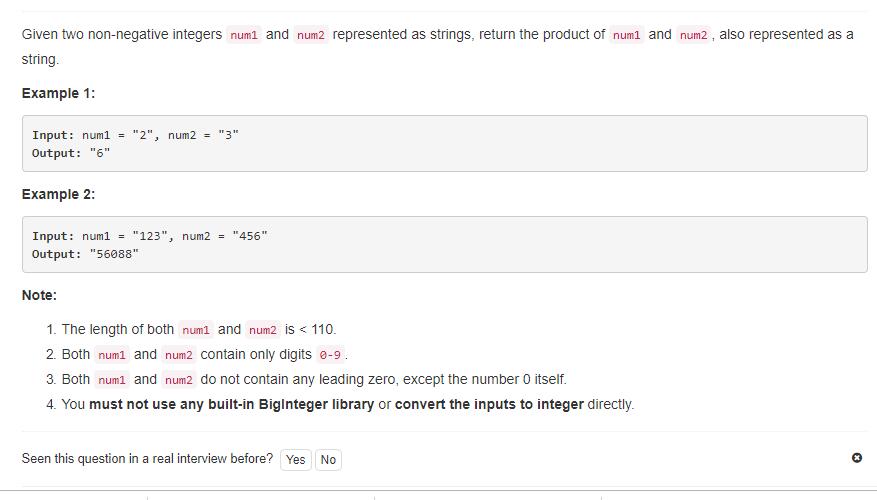The width and height of the screenshot is (877, 500).
Task: Click the Output "56088" line
Action: [x=85, y=254]
